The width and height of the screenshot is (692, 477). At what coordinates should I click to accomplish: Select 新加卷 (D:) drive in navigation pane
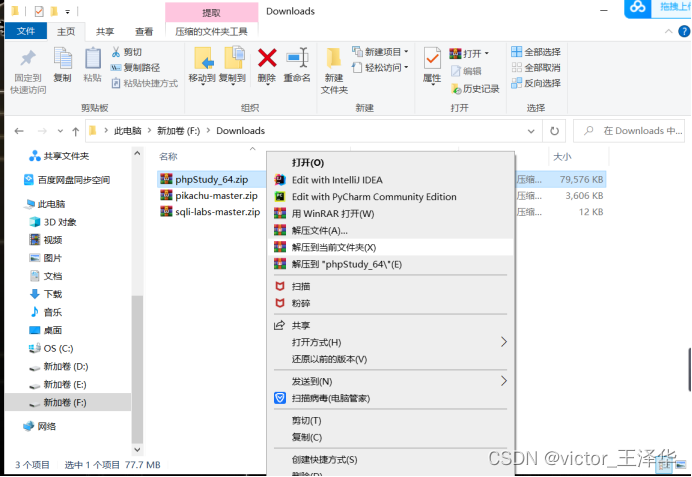click(x=59, y=367)
